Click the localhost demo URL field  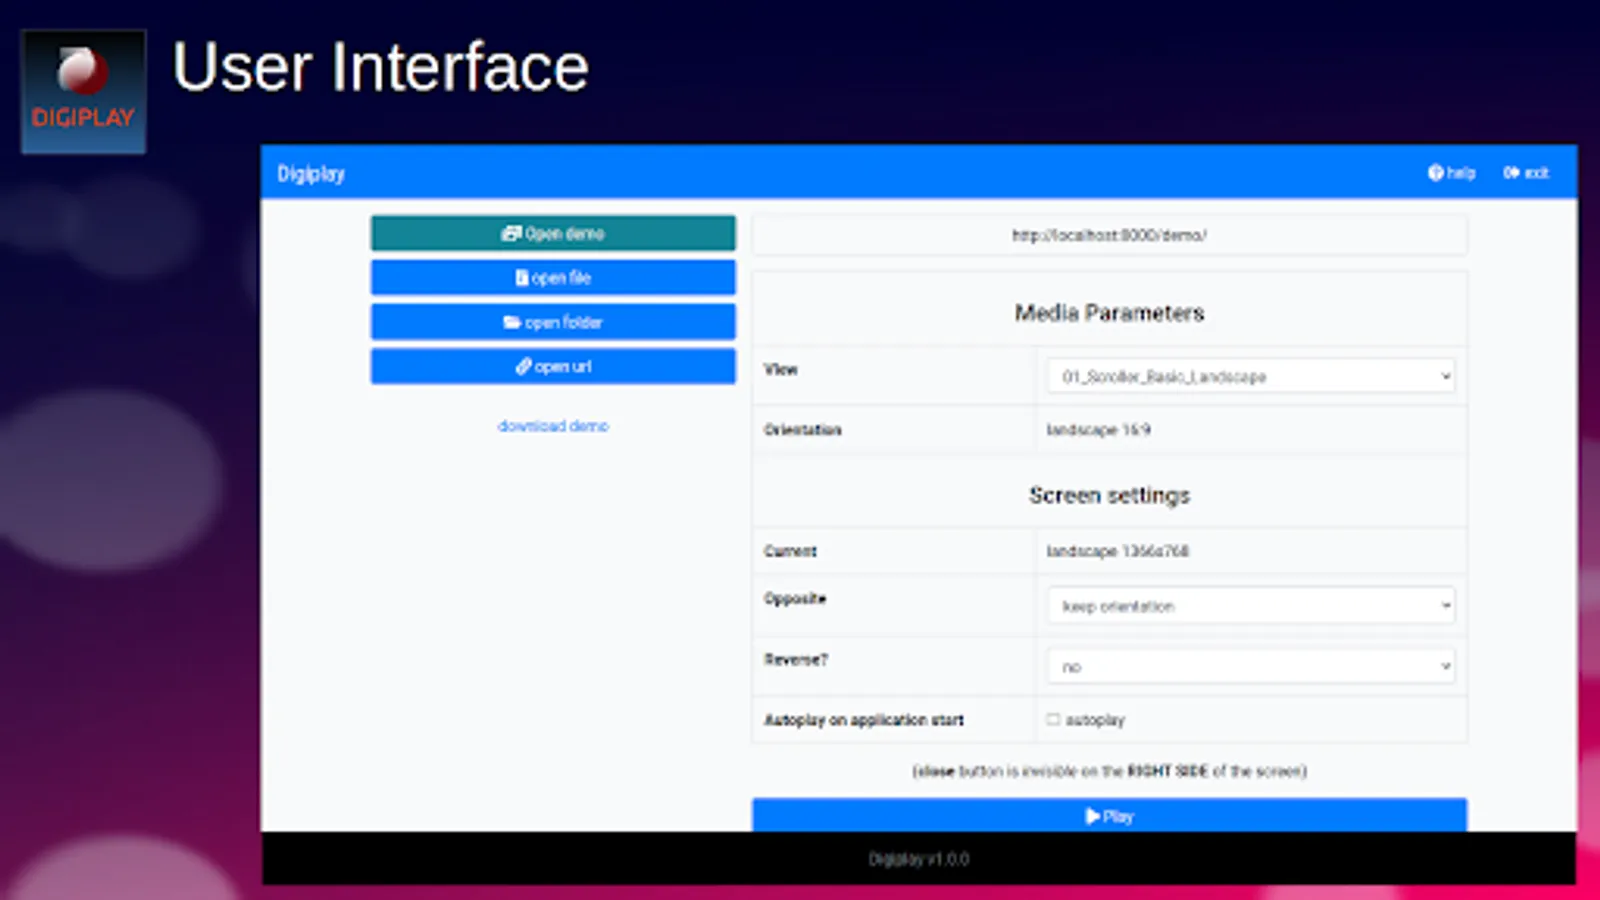(1109, 235)
